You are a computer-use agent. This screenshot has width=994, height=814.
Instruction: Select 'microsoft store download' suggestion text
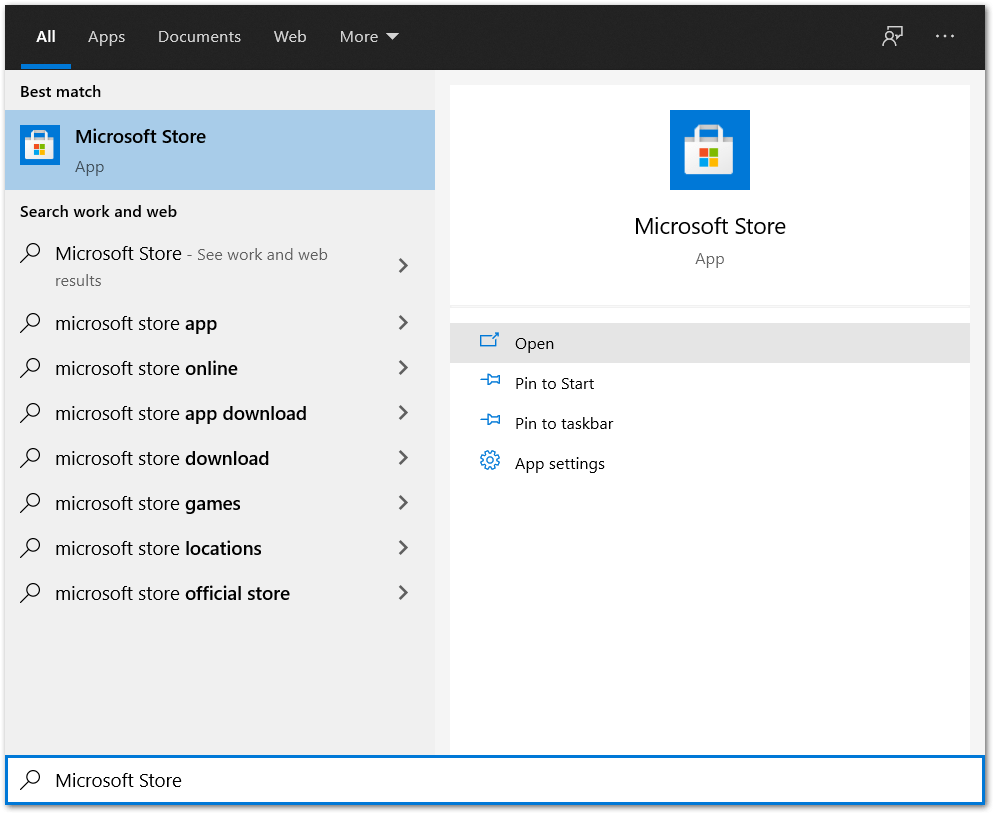(162, 458)
